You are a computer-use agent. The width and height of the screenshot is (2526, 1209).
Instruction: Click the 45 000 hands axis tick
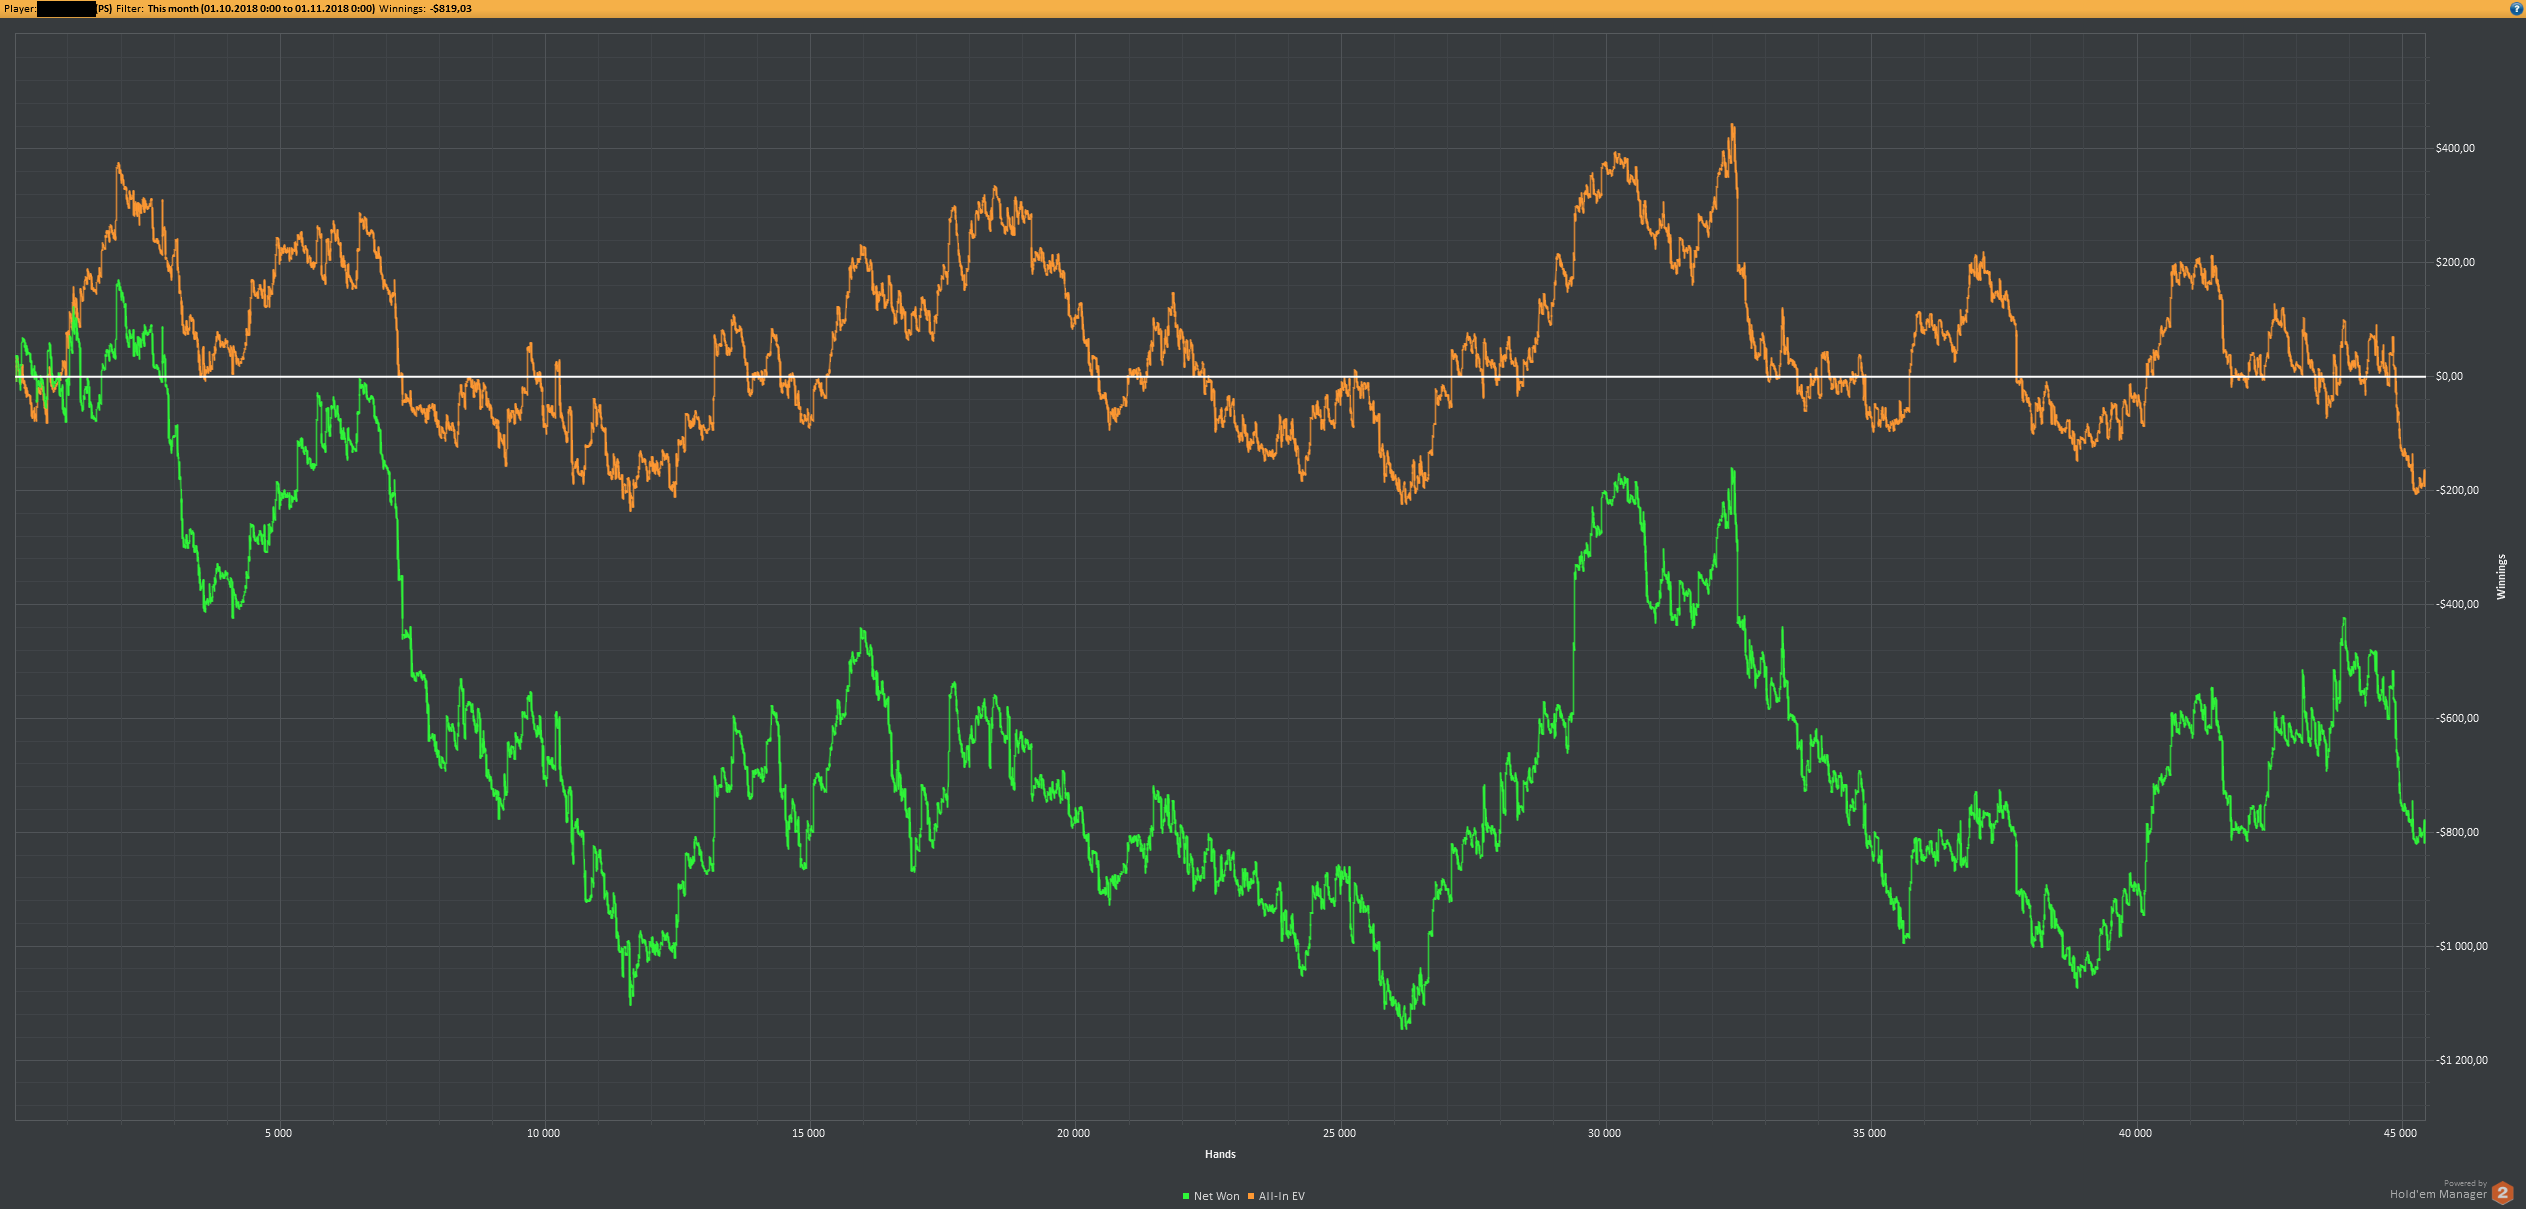click(x=2400, y=1133)
